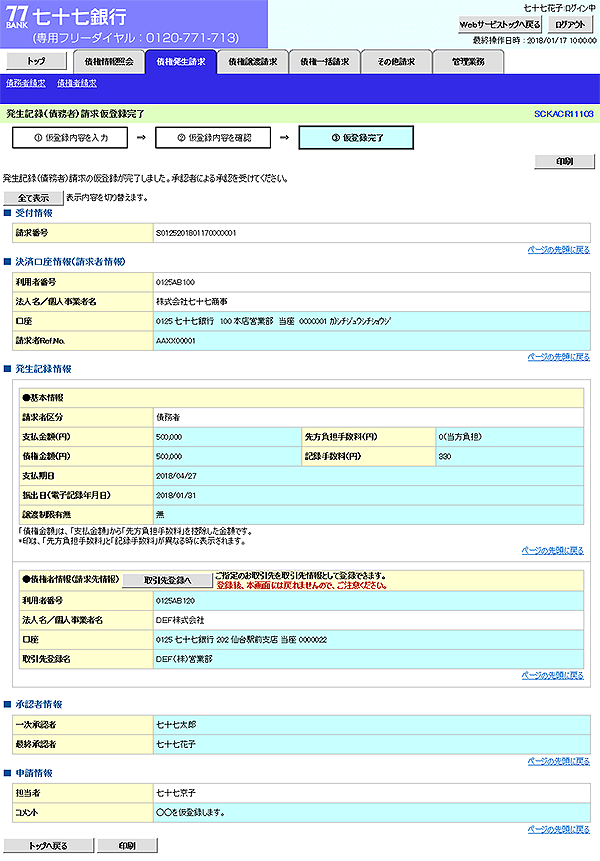This screenshot has height=861, width=600.
Task: Switch to the 債権情報照会 tab
Action: pos(109,62)
